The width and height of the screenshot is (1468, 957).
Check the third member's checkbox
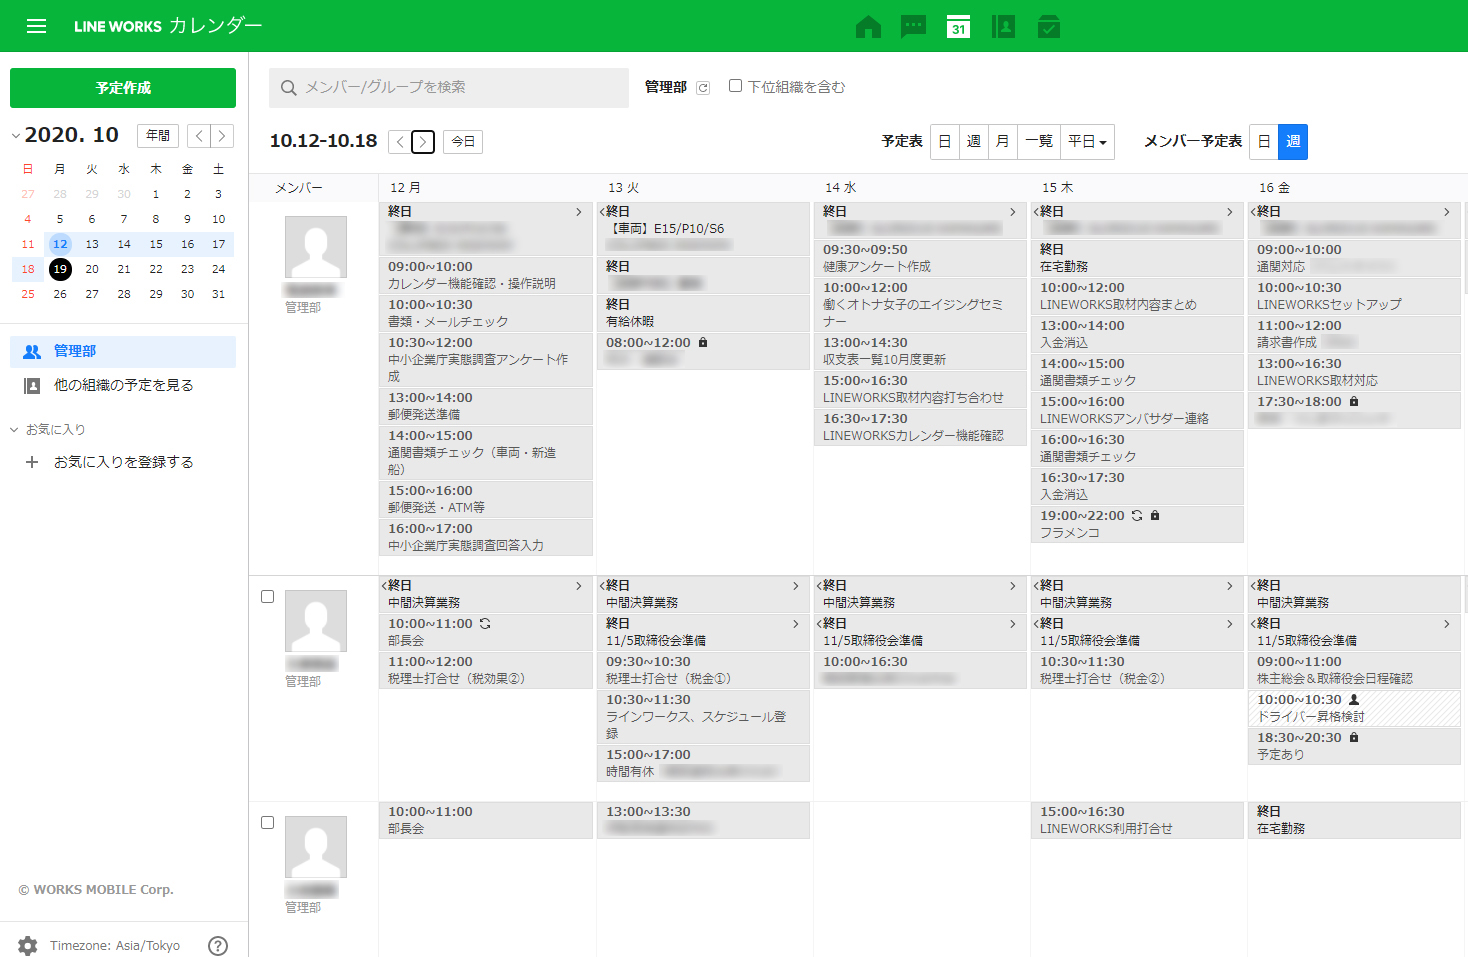pyautogui.click(x=267, y=823)
